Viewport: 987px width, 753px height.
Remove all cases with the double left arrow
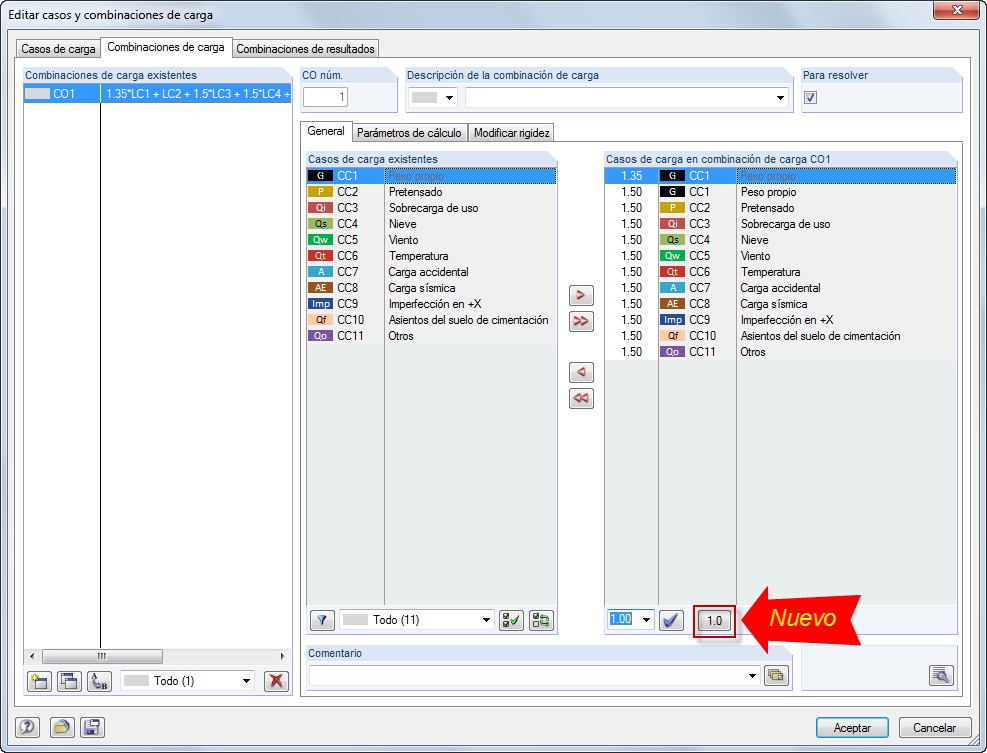pos(580,398)
